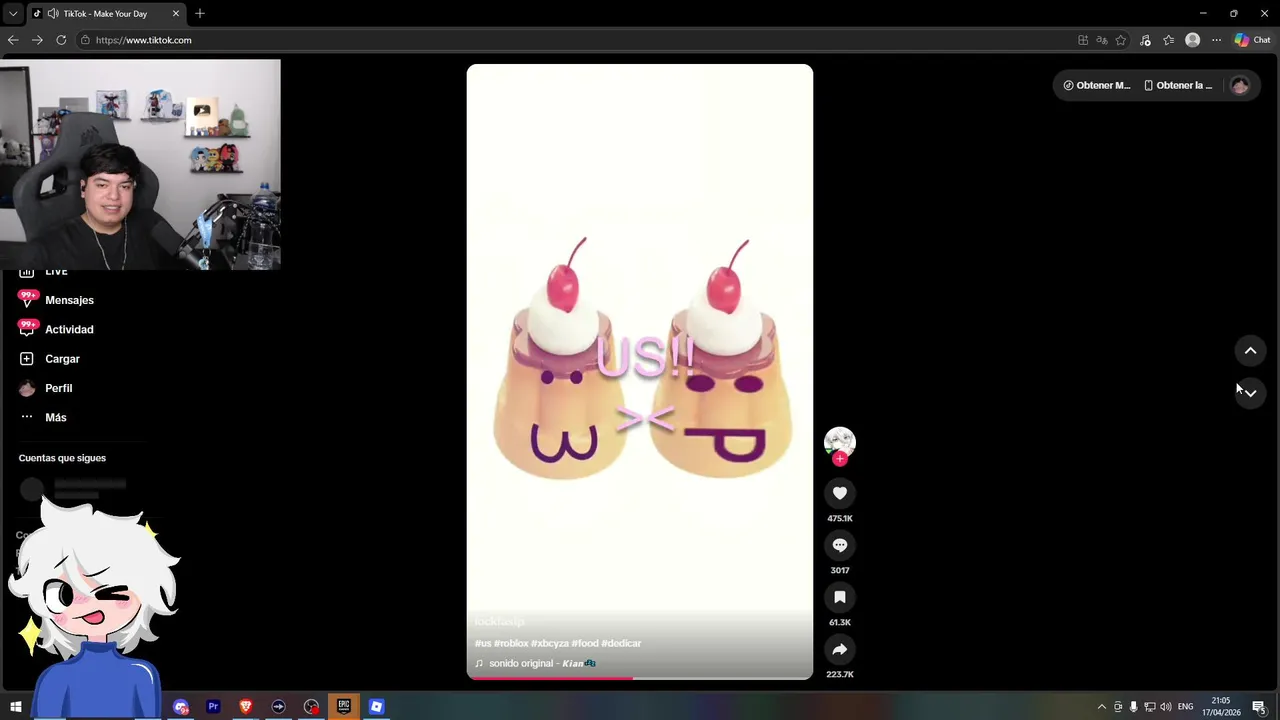Screen dimensions: 1280x720
Task: Click the apps icon in the address bar
Action: pyautogui.click(x=1083, y=40)
